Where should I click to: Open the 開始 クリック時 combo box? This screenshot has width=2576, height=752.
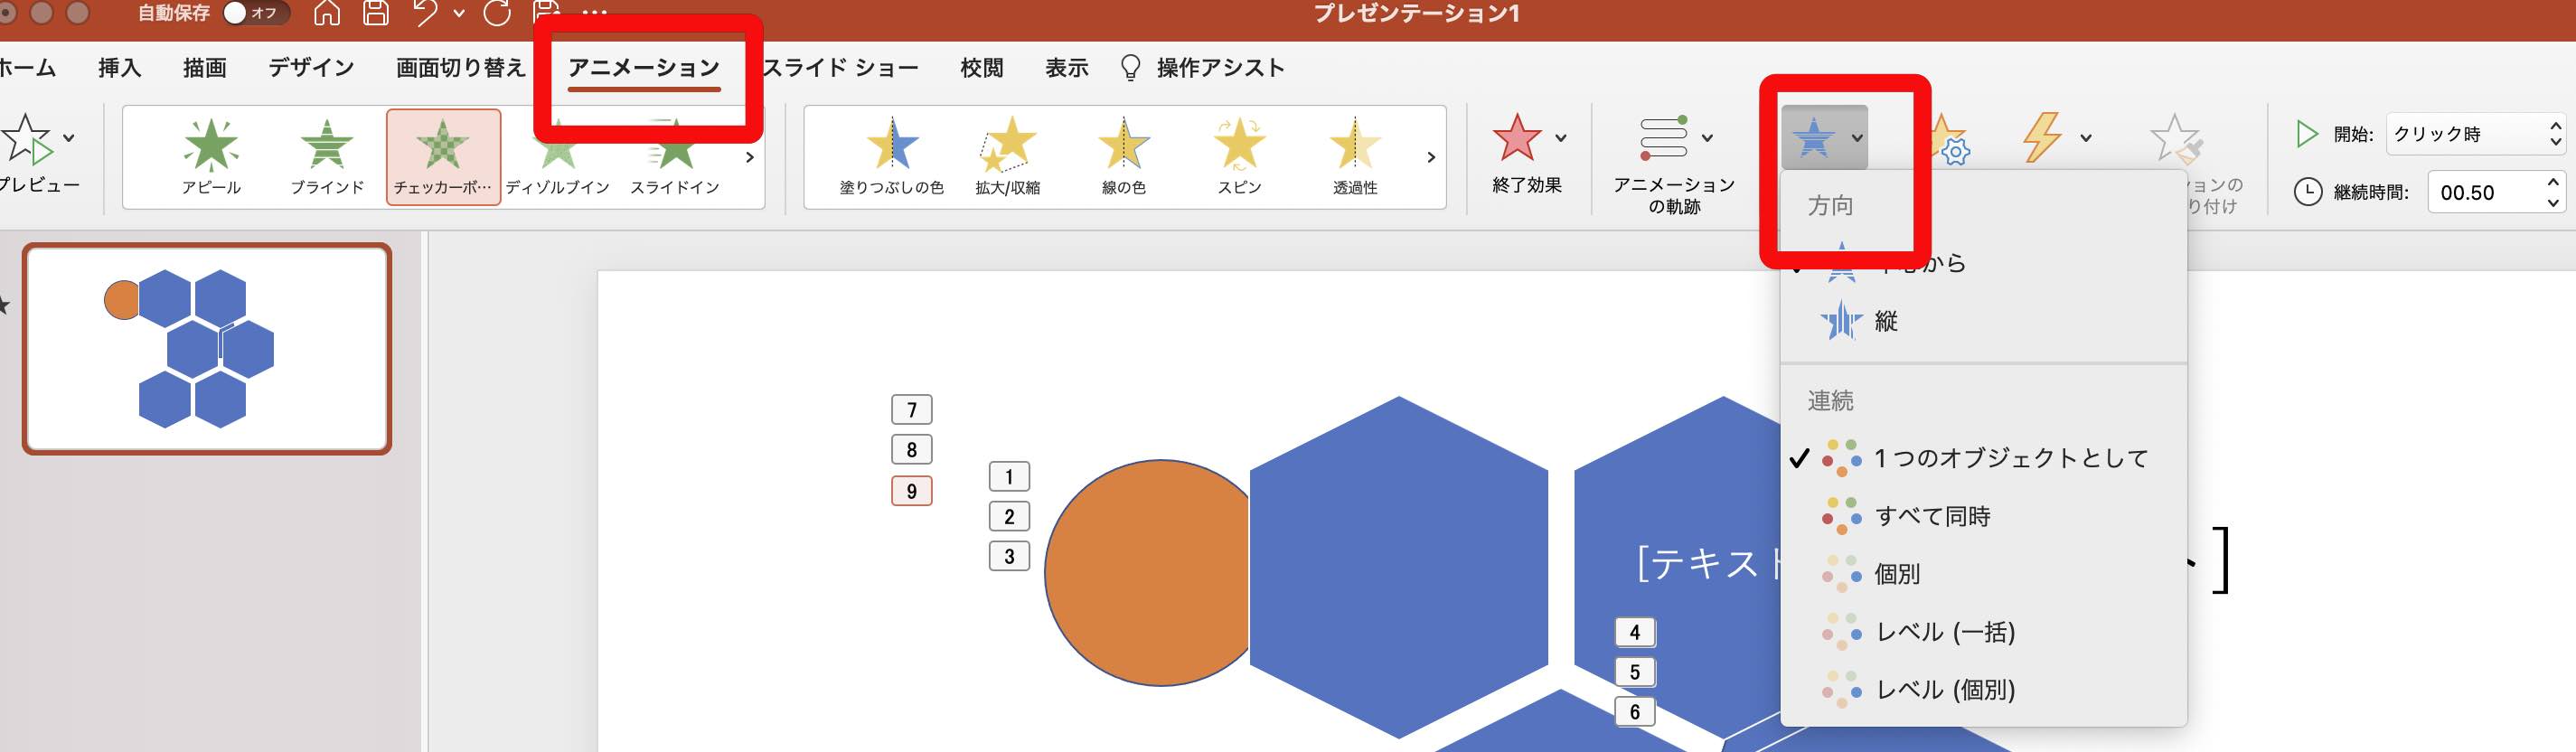(2476, 134)
